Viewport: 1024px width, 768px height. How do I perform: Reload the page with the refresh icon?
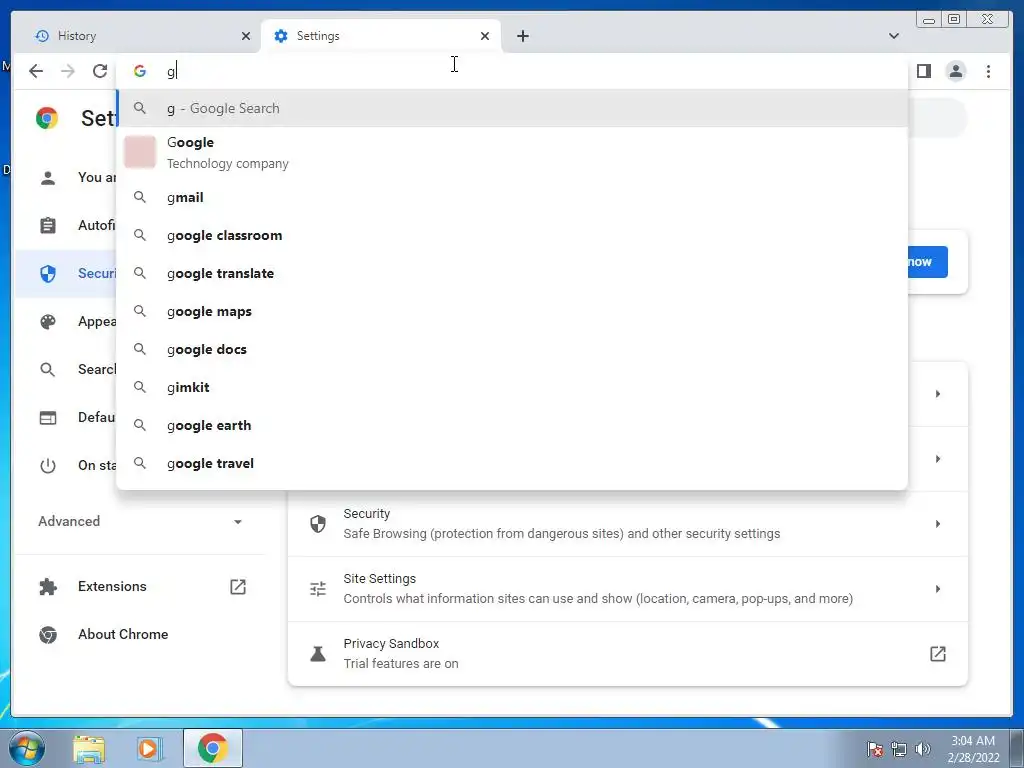(x=99, y=71)
